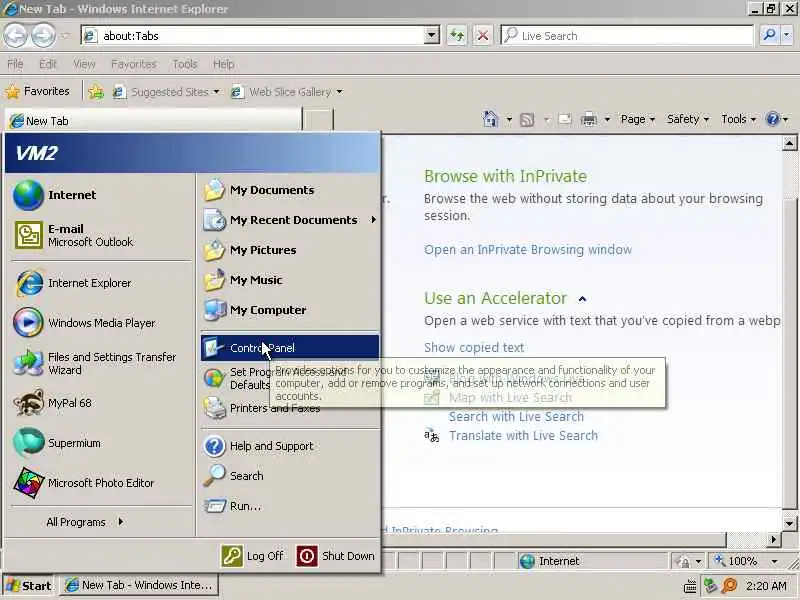Click the browser Forward button
800x600 pixels.
point(43,36)
